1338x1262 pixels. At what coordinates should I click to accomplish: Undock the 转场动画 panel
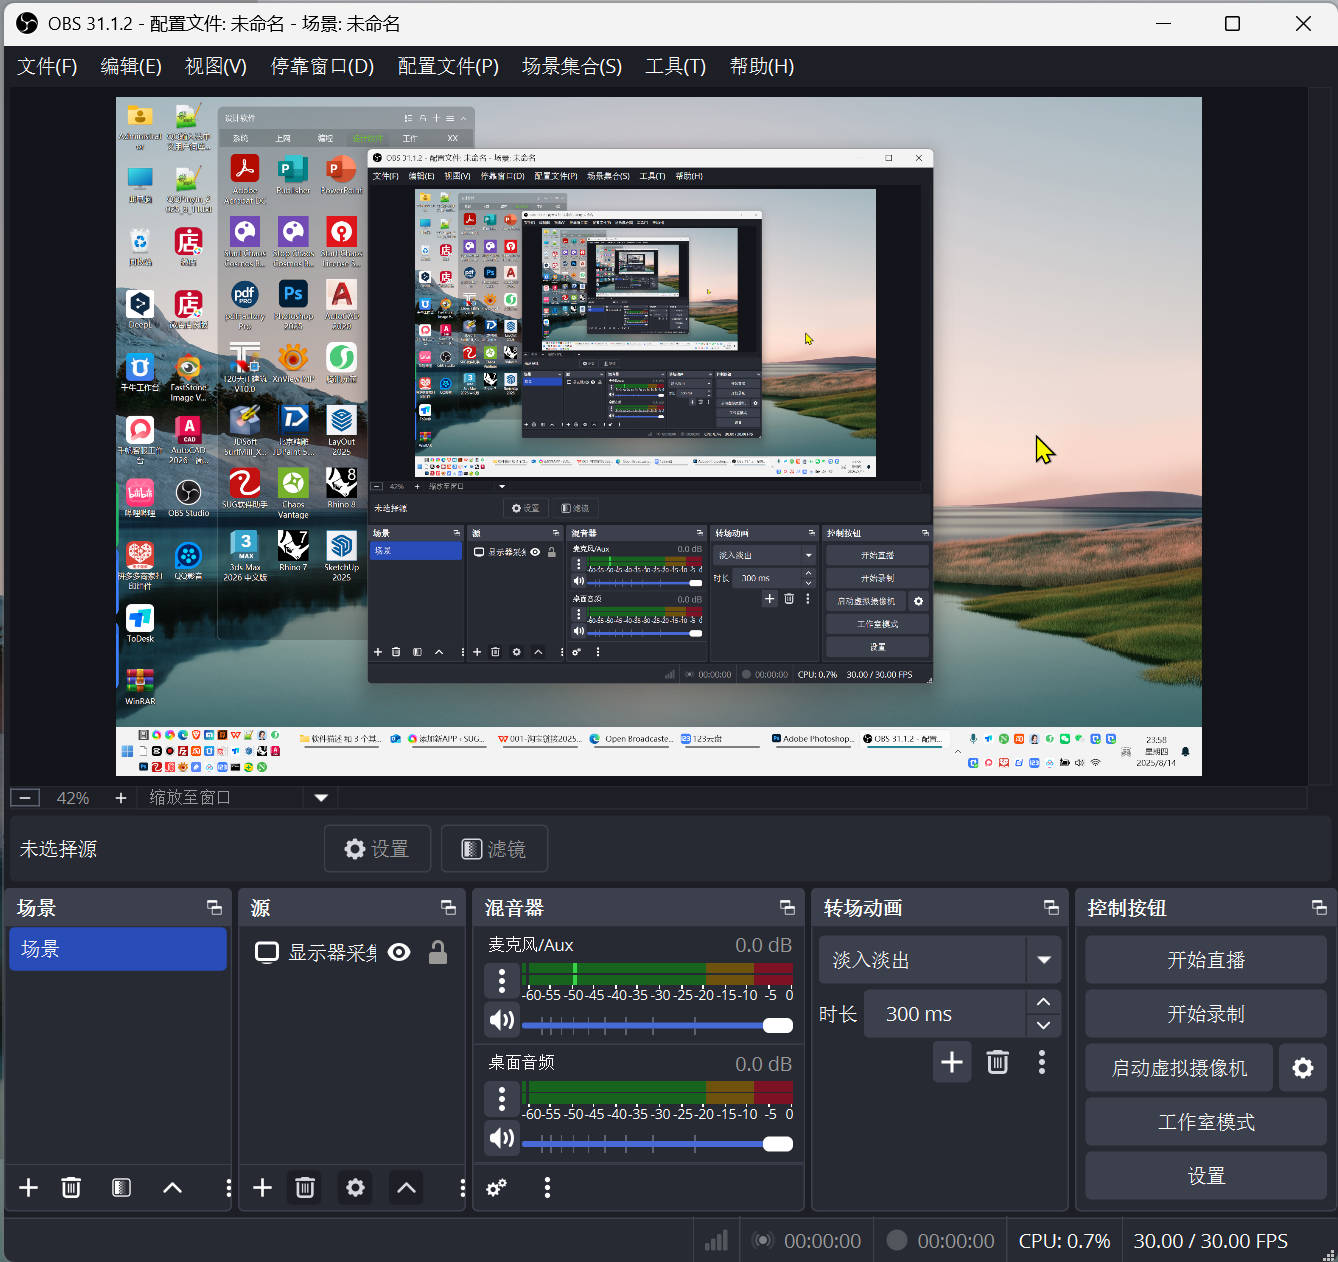tap(1051, 907)
